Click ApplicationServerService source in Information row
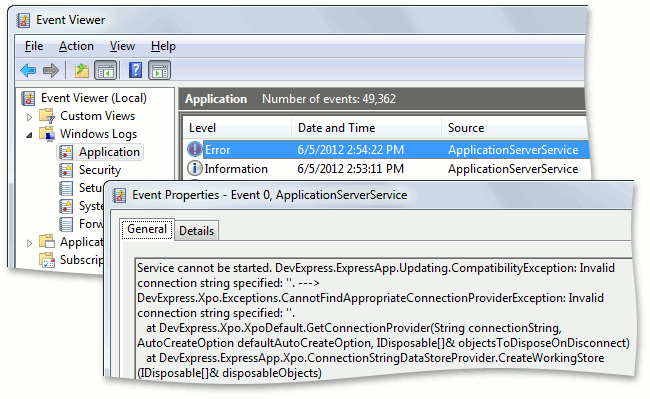 [513, 169]
